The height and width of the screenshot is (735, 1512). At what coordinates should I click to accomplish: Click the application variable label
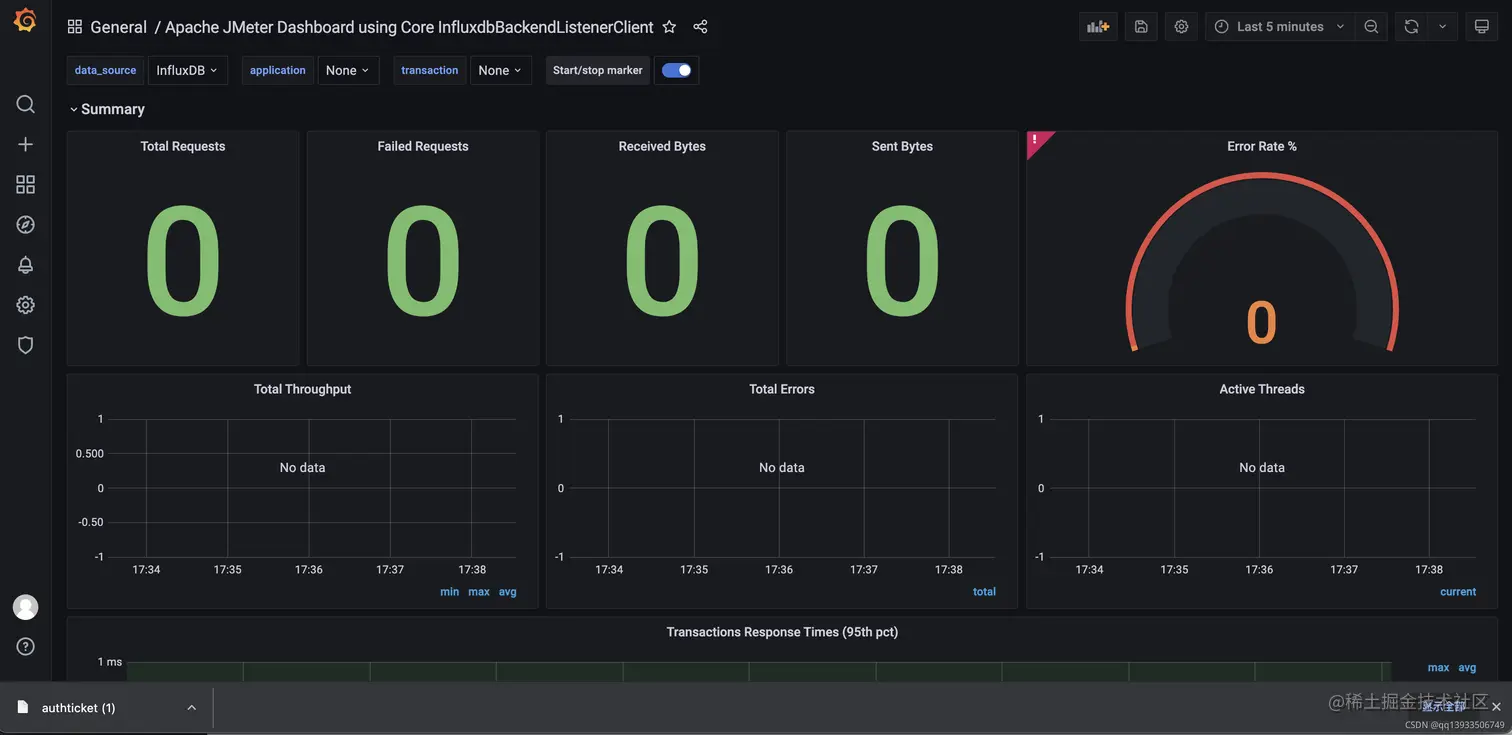point(278,70)
